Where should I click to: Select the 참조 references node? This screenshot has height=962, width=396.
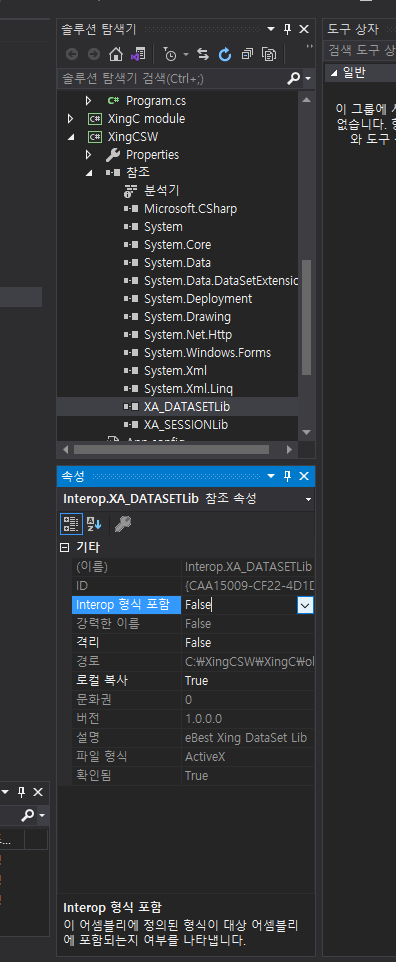coord(138,172)
